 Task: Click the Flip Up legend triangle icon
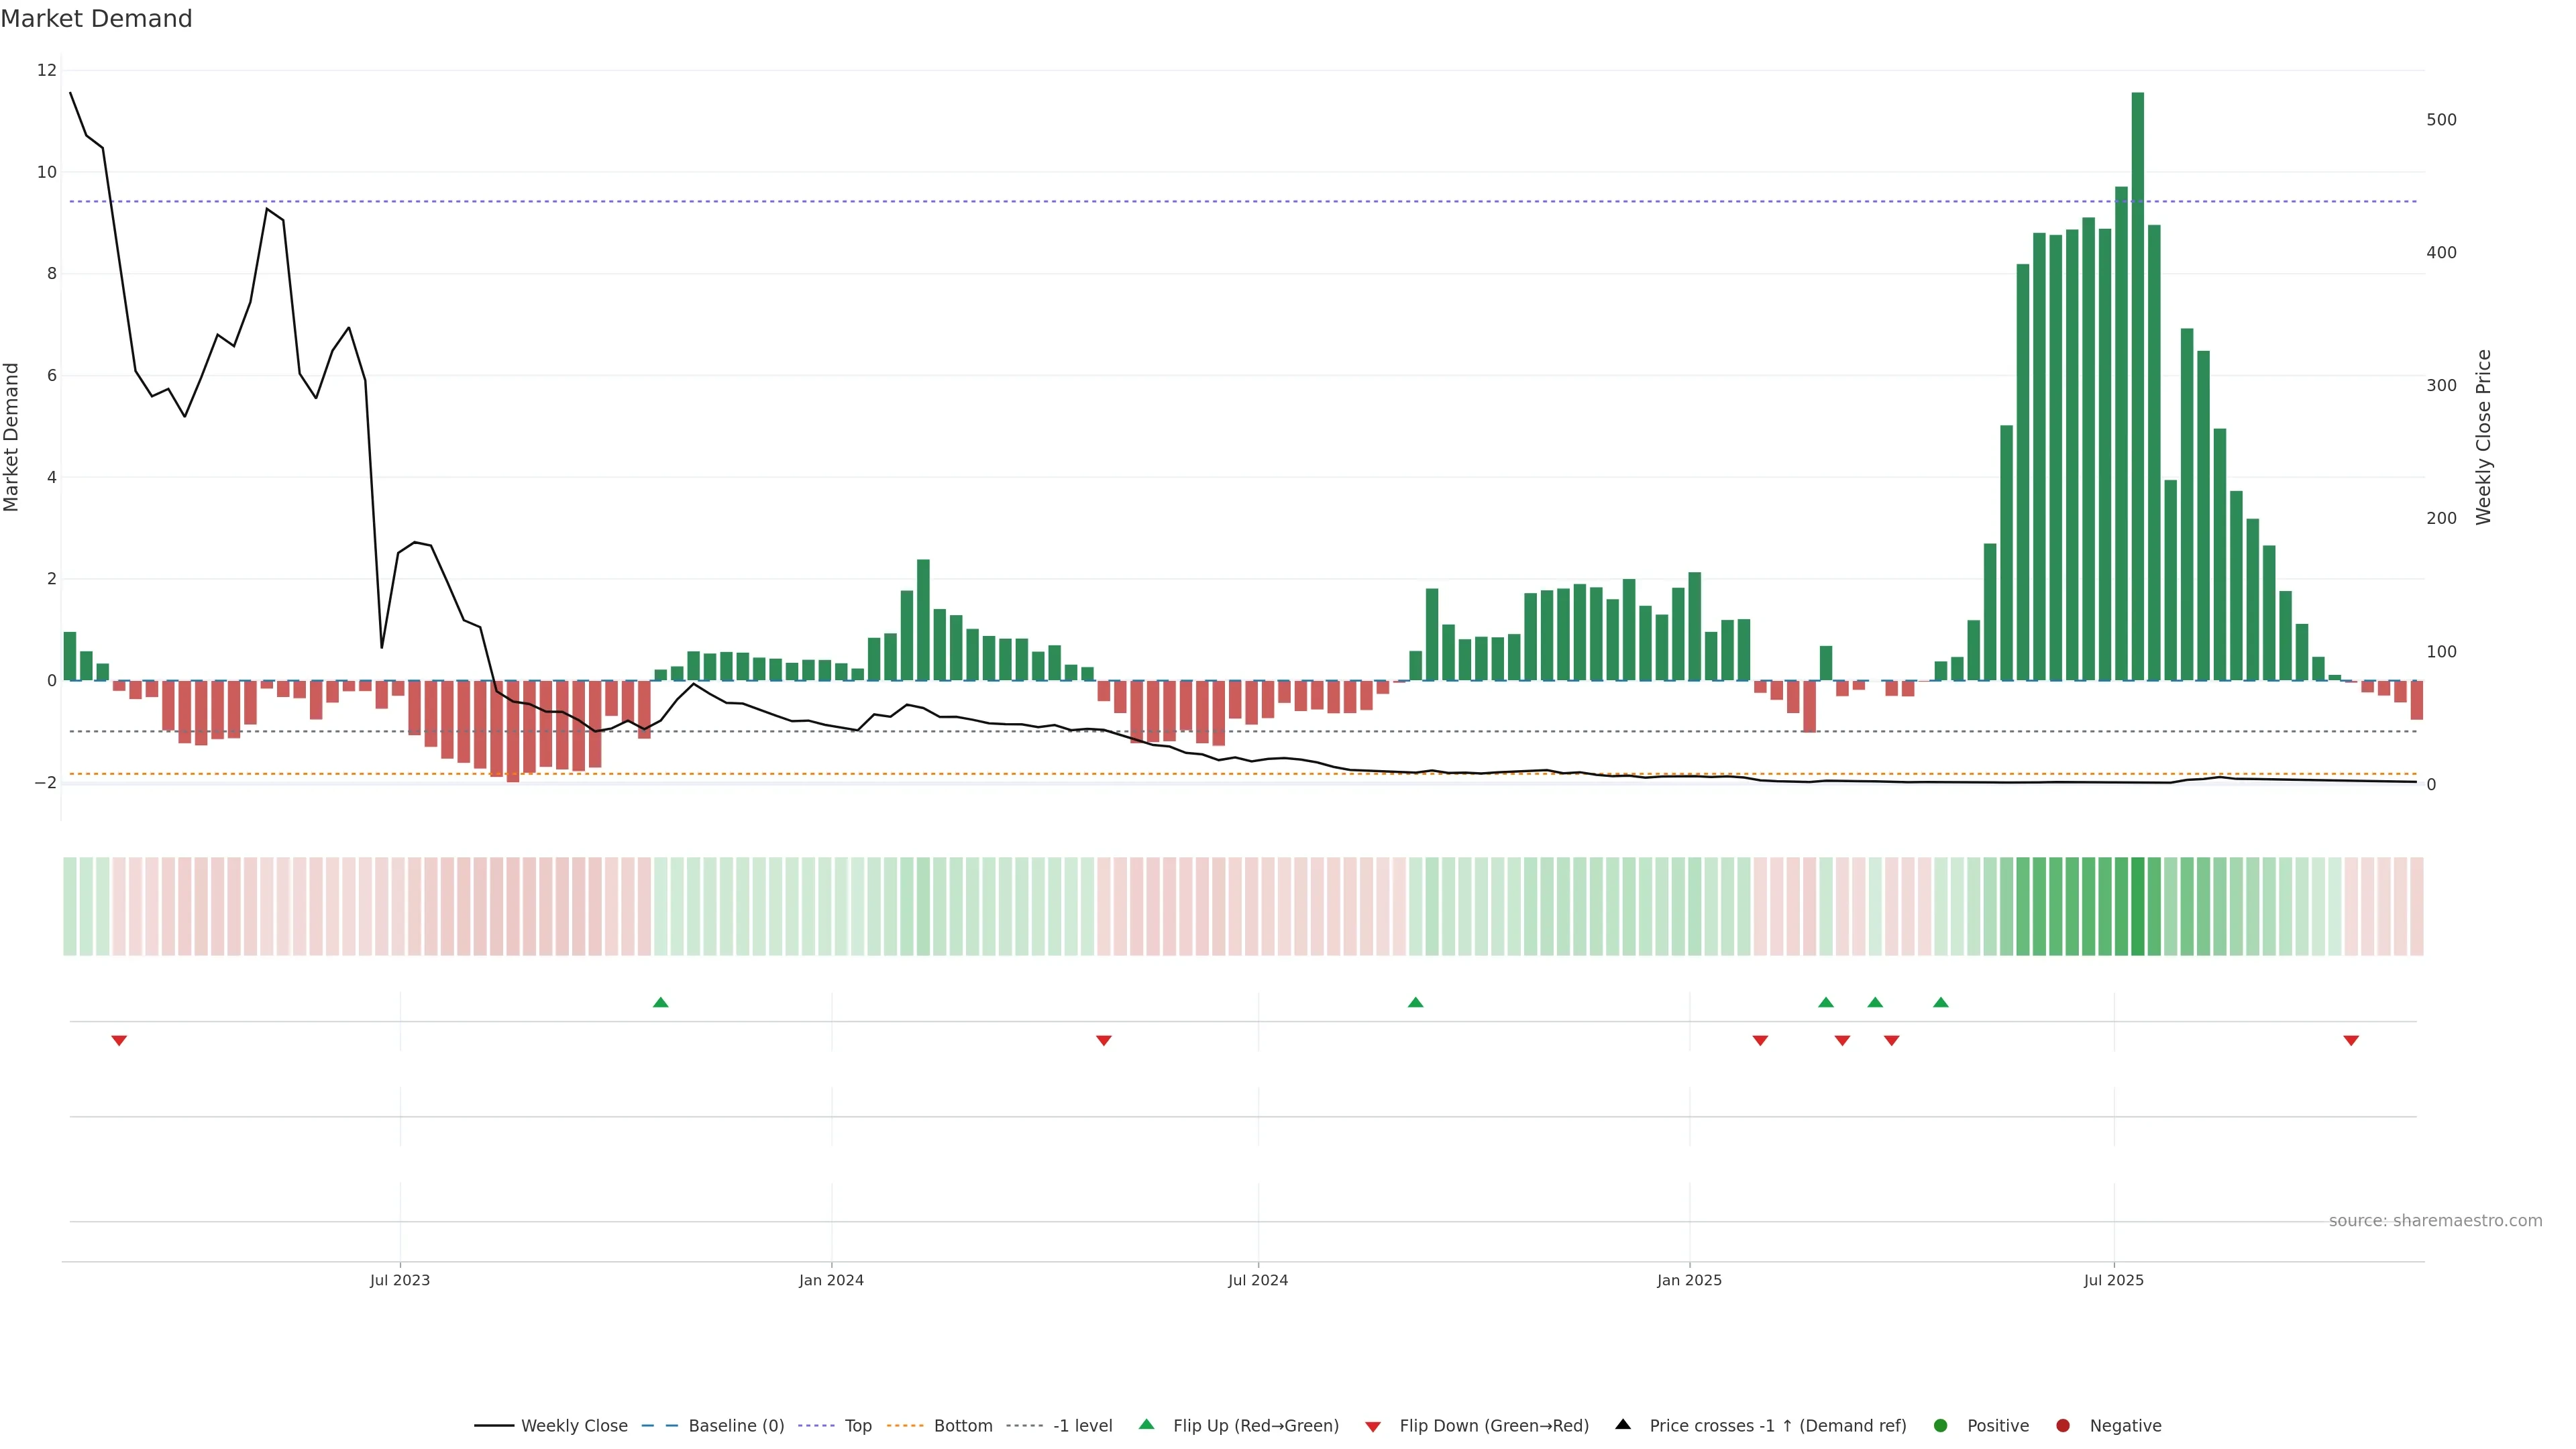point(1146,1424)
